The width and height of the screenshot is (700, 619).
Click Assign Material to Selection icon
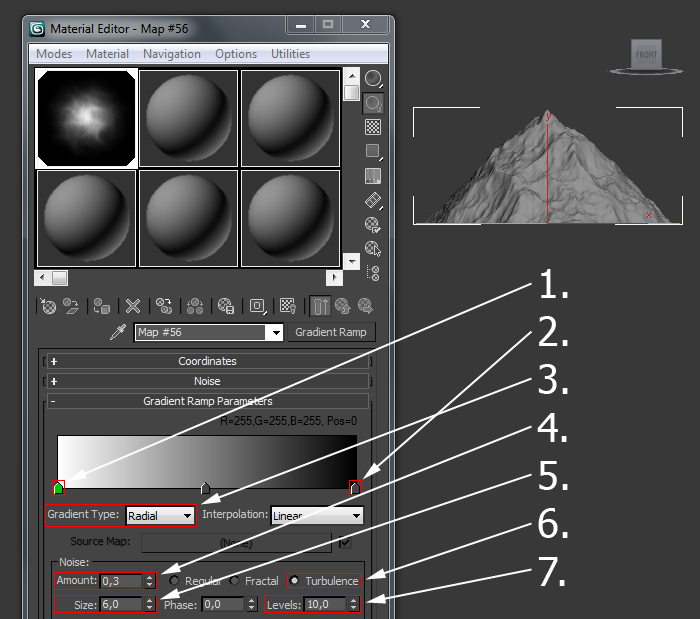tap(102, 307)
